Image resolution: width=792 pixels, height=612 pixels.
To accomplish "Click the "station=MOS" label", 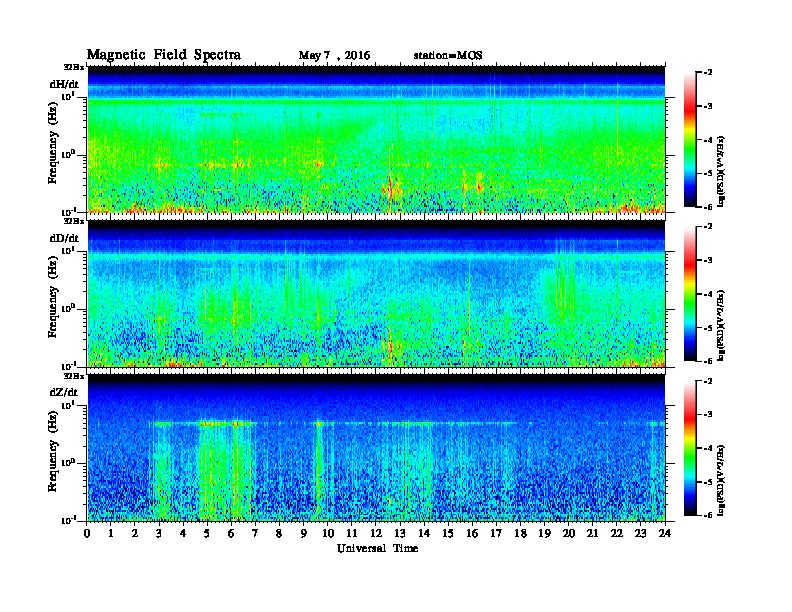I will point(448,56).
